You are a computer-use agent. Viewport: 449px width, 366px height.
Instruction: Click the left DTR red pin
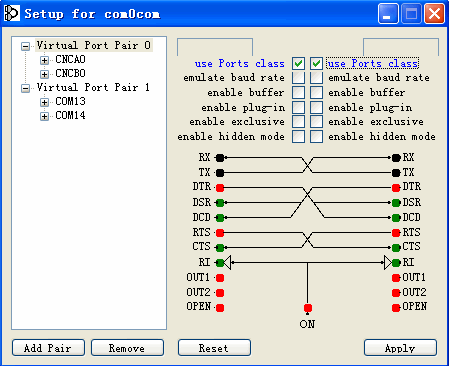[220, 188]
